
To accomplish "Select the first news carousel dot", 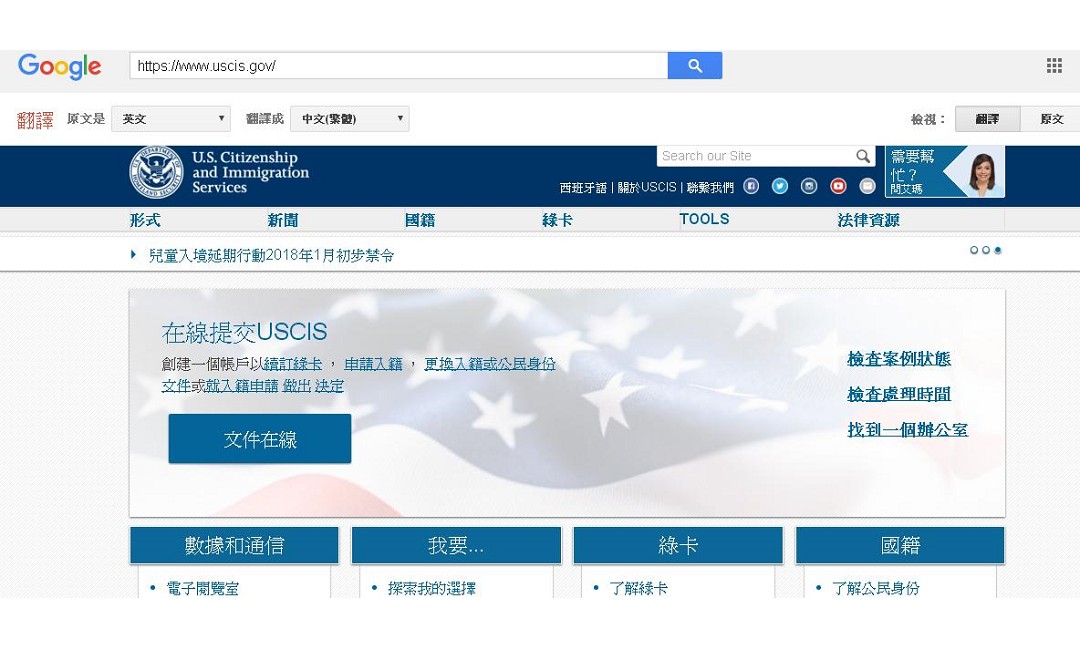I will click(x=974, y=250).
